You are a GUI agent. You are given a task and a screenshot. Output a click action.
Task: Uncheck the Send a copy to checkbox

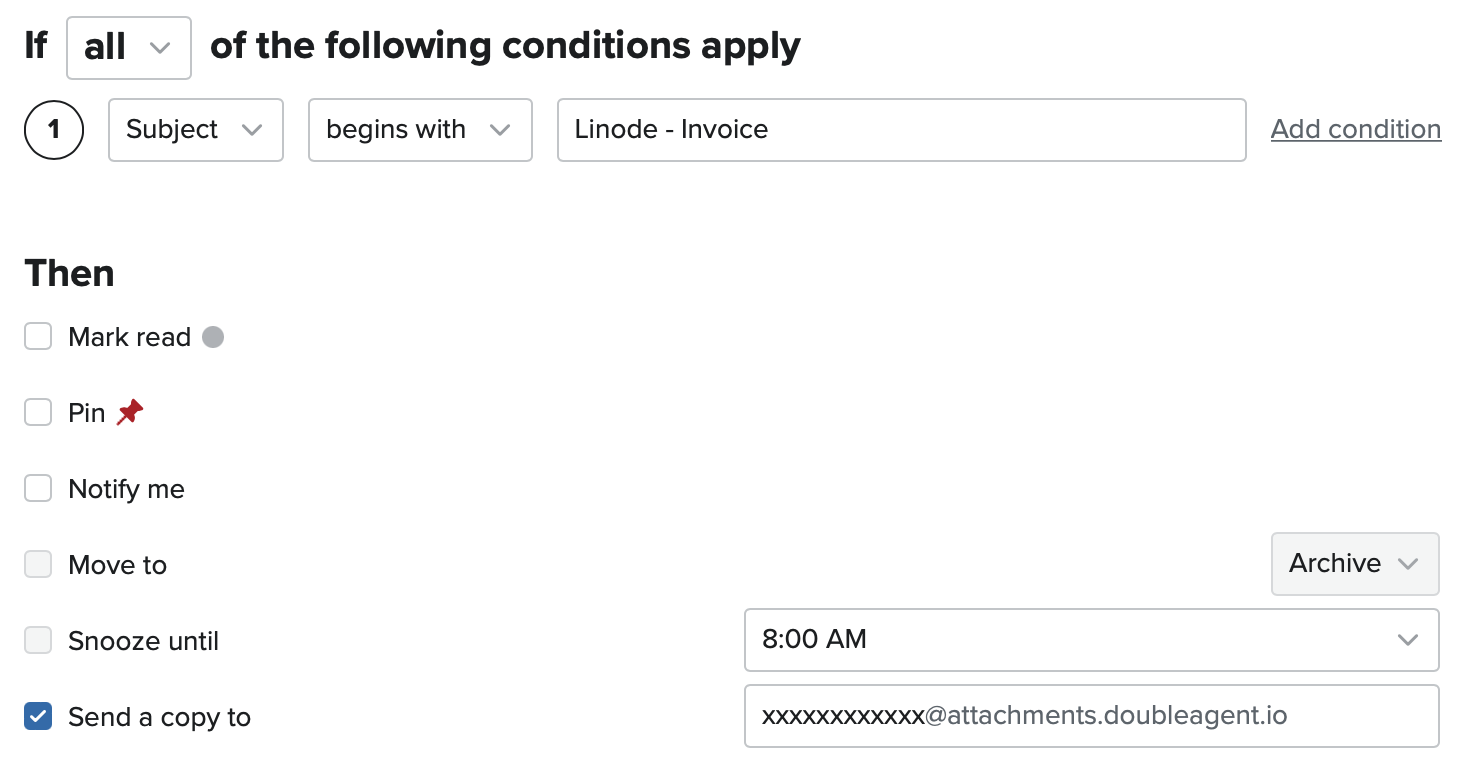(x=38, y=716)
